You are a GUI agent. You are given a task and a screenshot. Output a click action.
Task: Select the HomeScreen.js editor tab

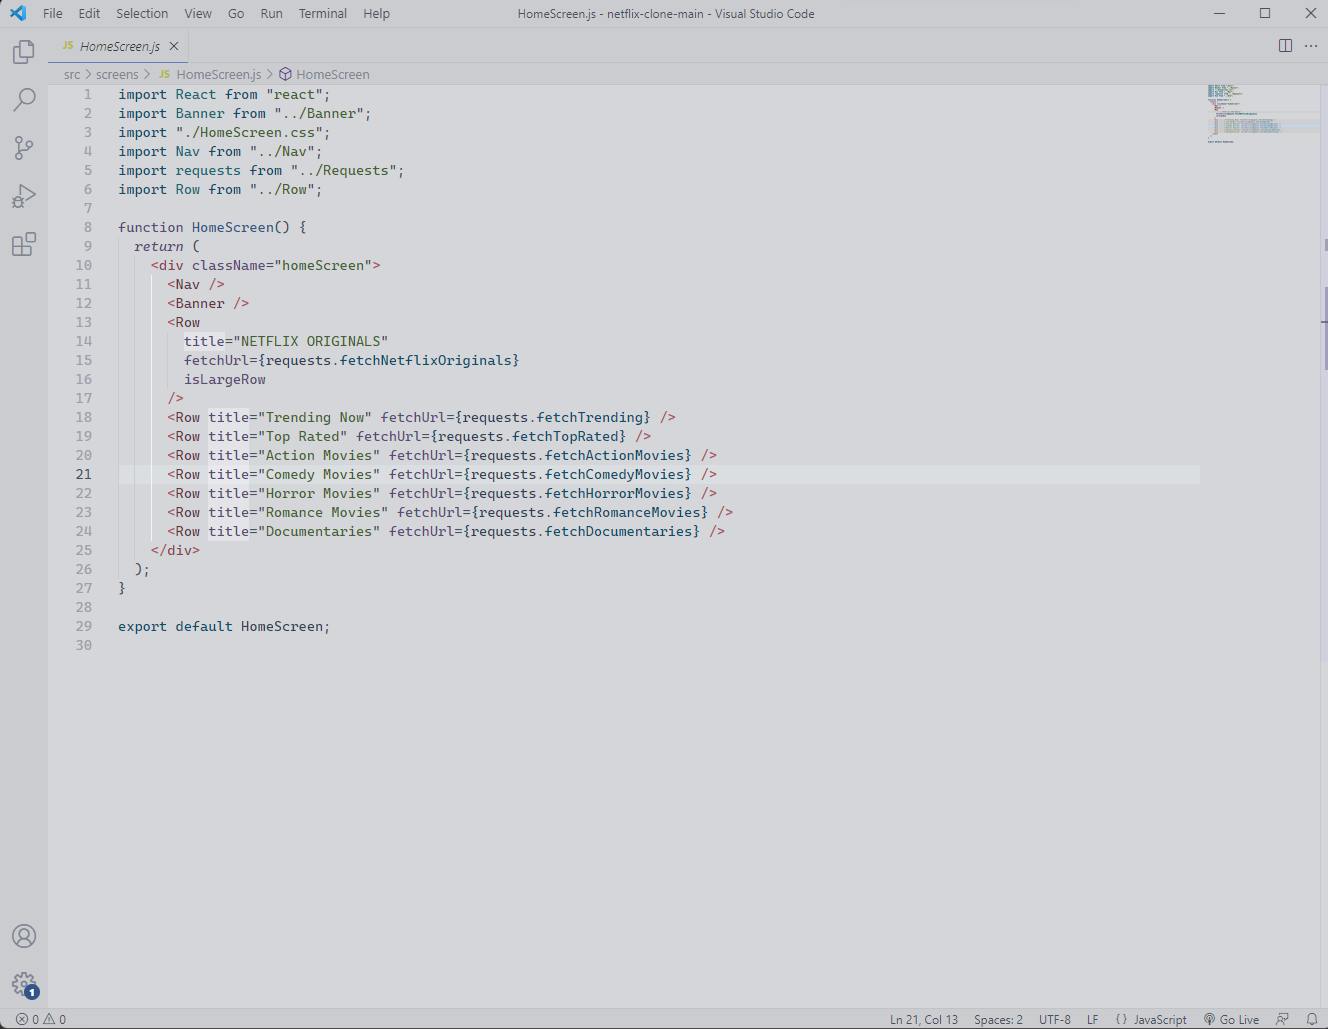coord(118,46)
